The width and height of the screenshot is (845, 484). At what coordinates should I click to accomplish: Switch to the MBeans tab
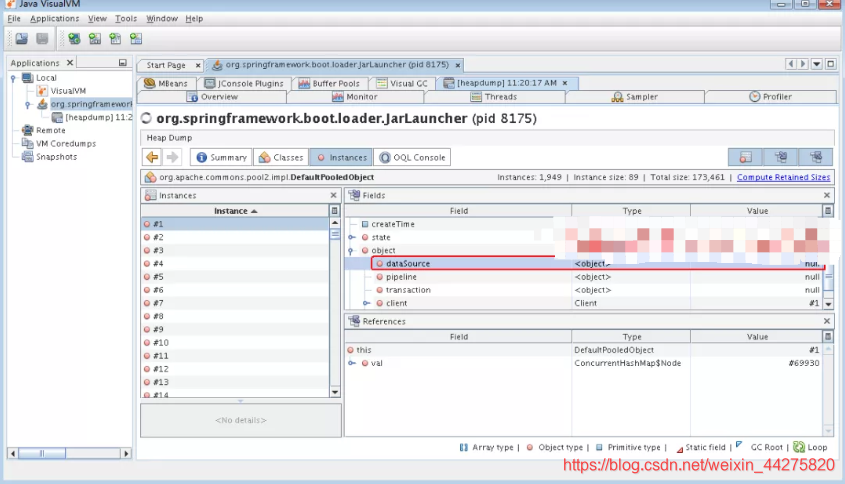[167, 84]
